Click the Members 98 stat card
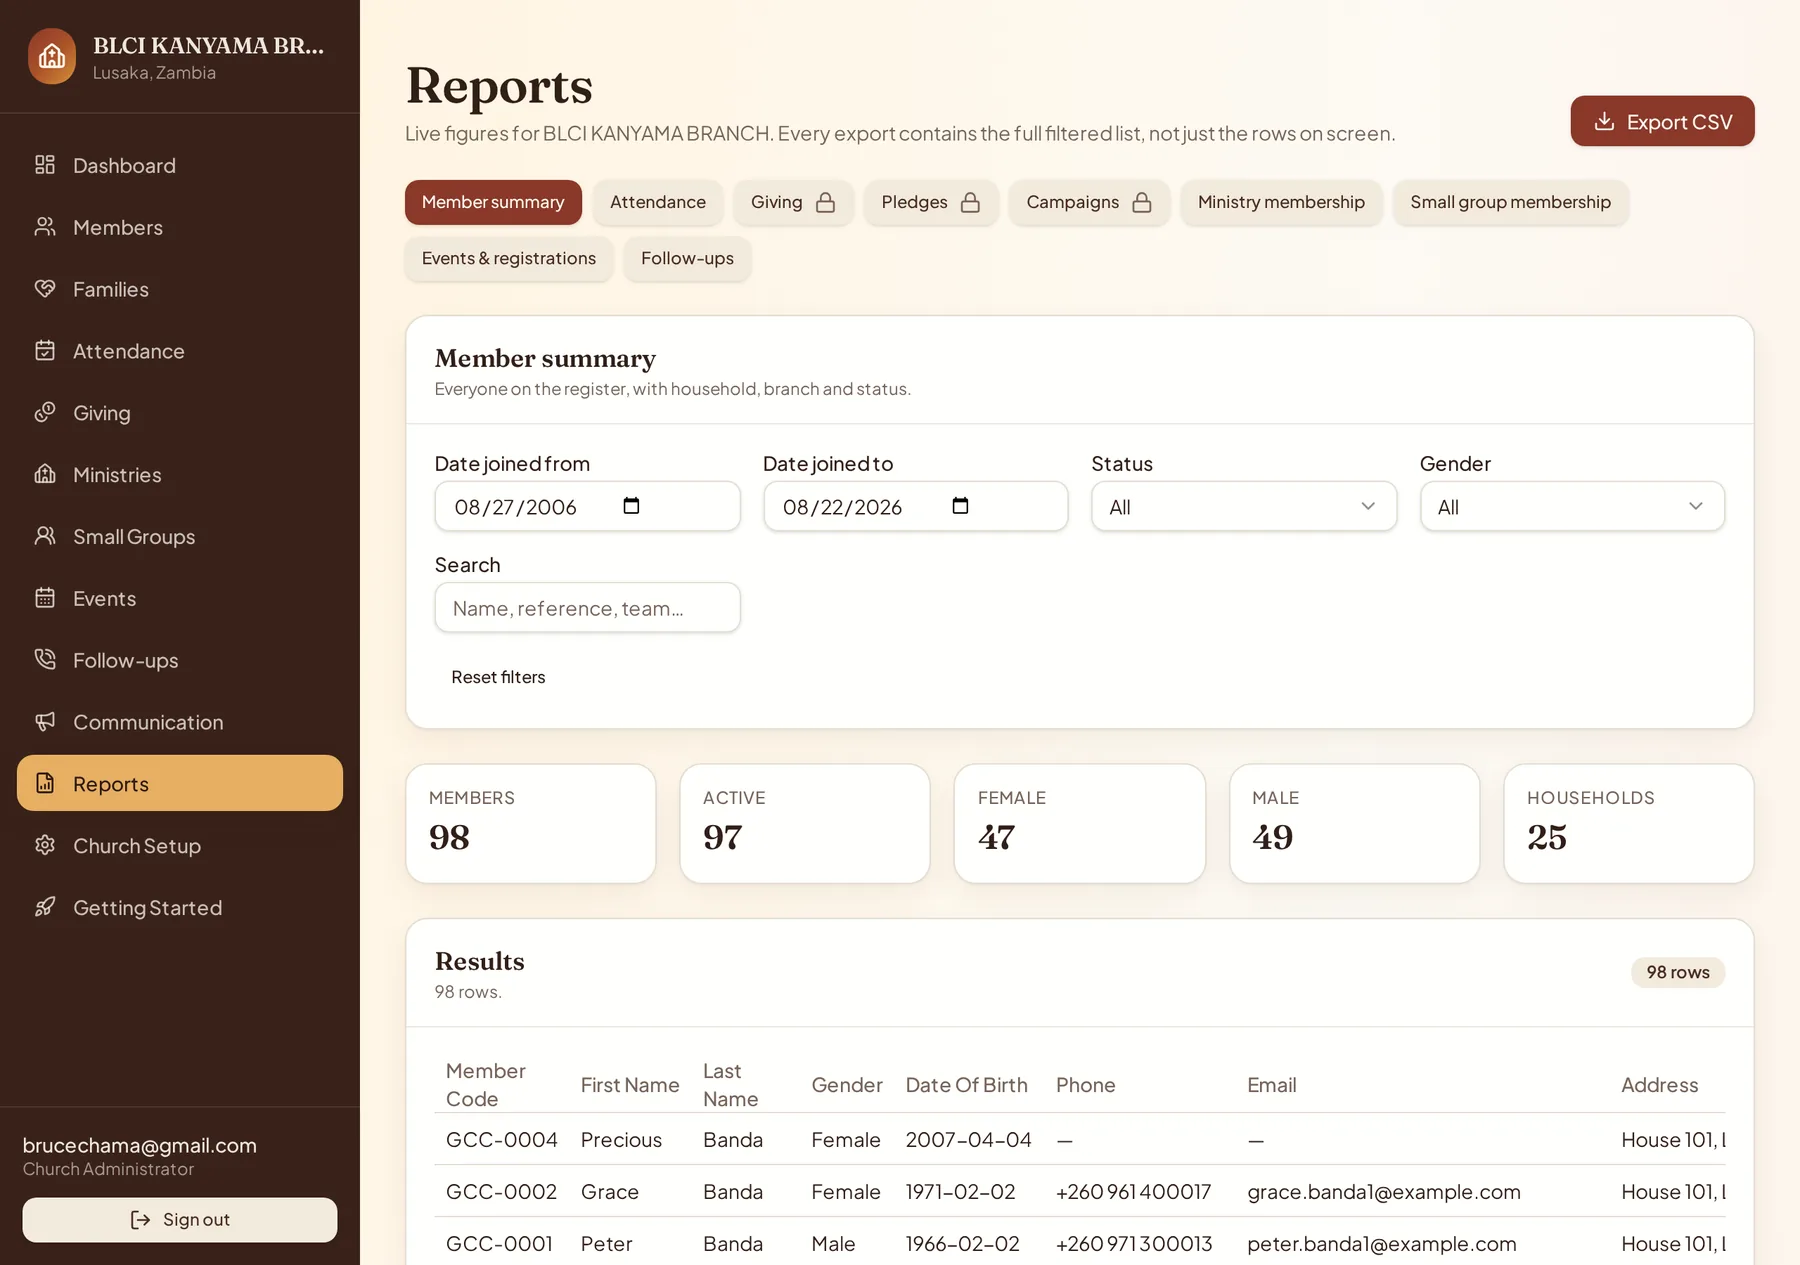1800x1265 pixels. pyautogui.click(x=531, y=824)
